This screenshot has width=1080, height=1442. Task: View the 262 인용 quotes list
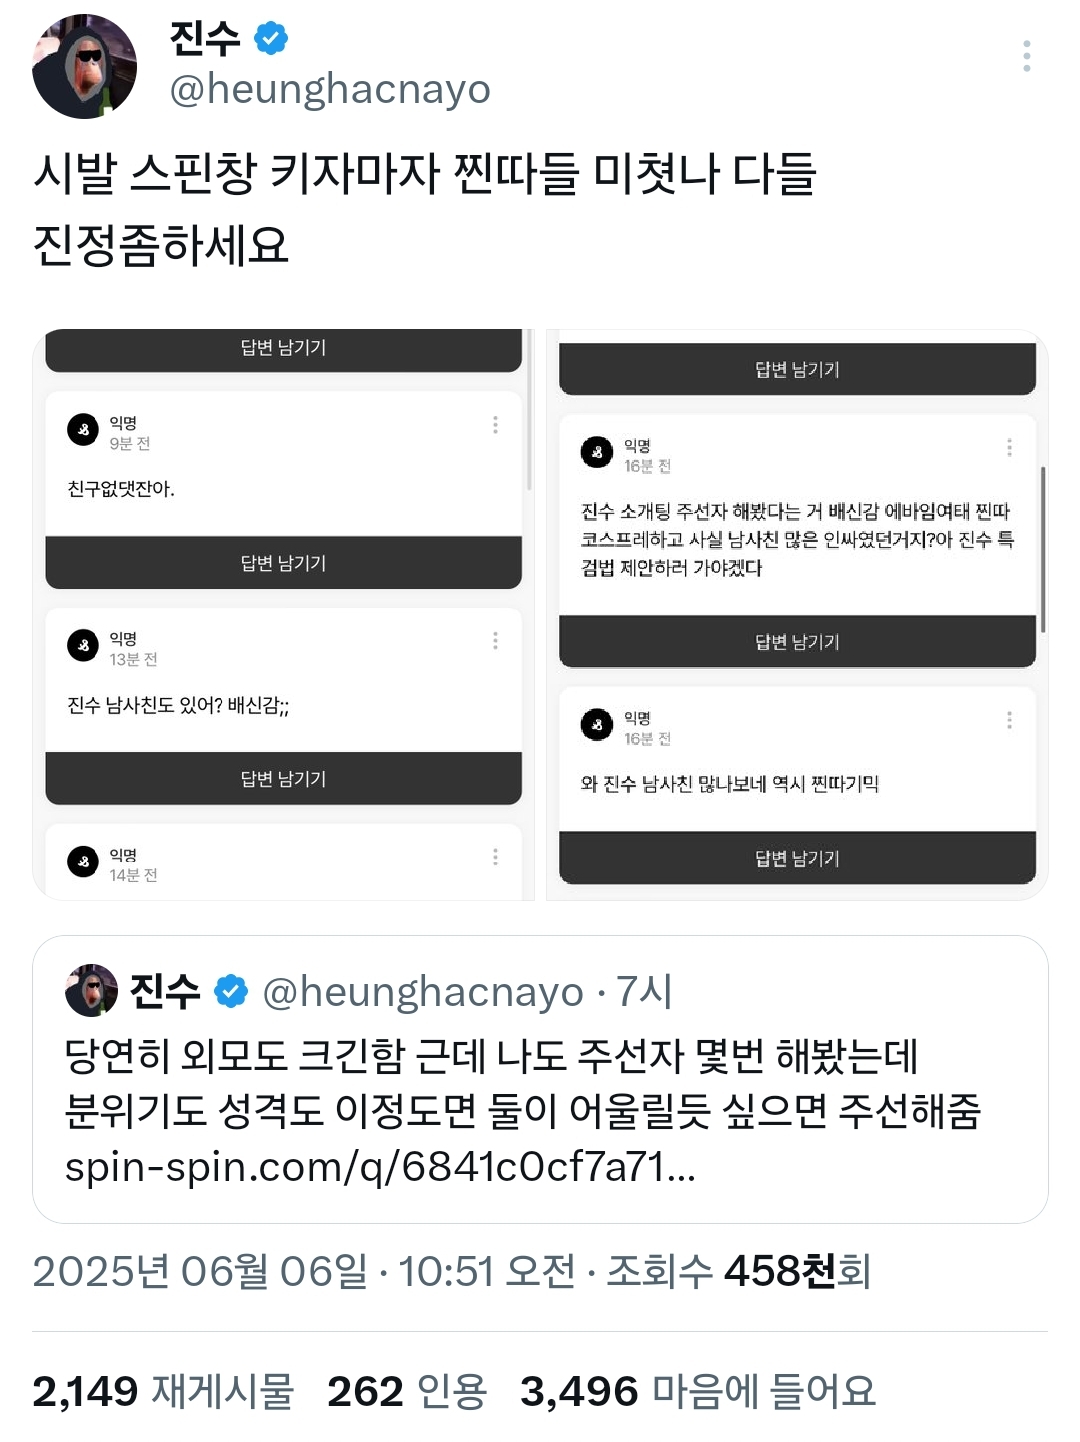point(407,1391)
